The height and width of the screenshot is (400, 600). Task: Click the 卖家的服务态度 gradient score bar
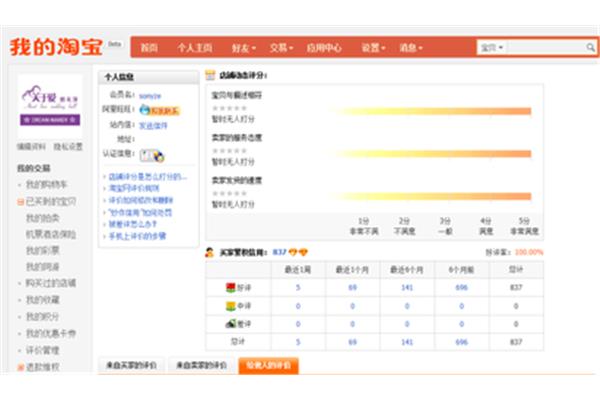click(430, 154)
